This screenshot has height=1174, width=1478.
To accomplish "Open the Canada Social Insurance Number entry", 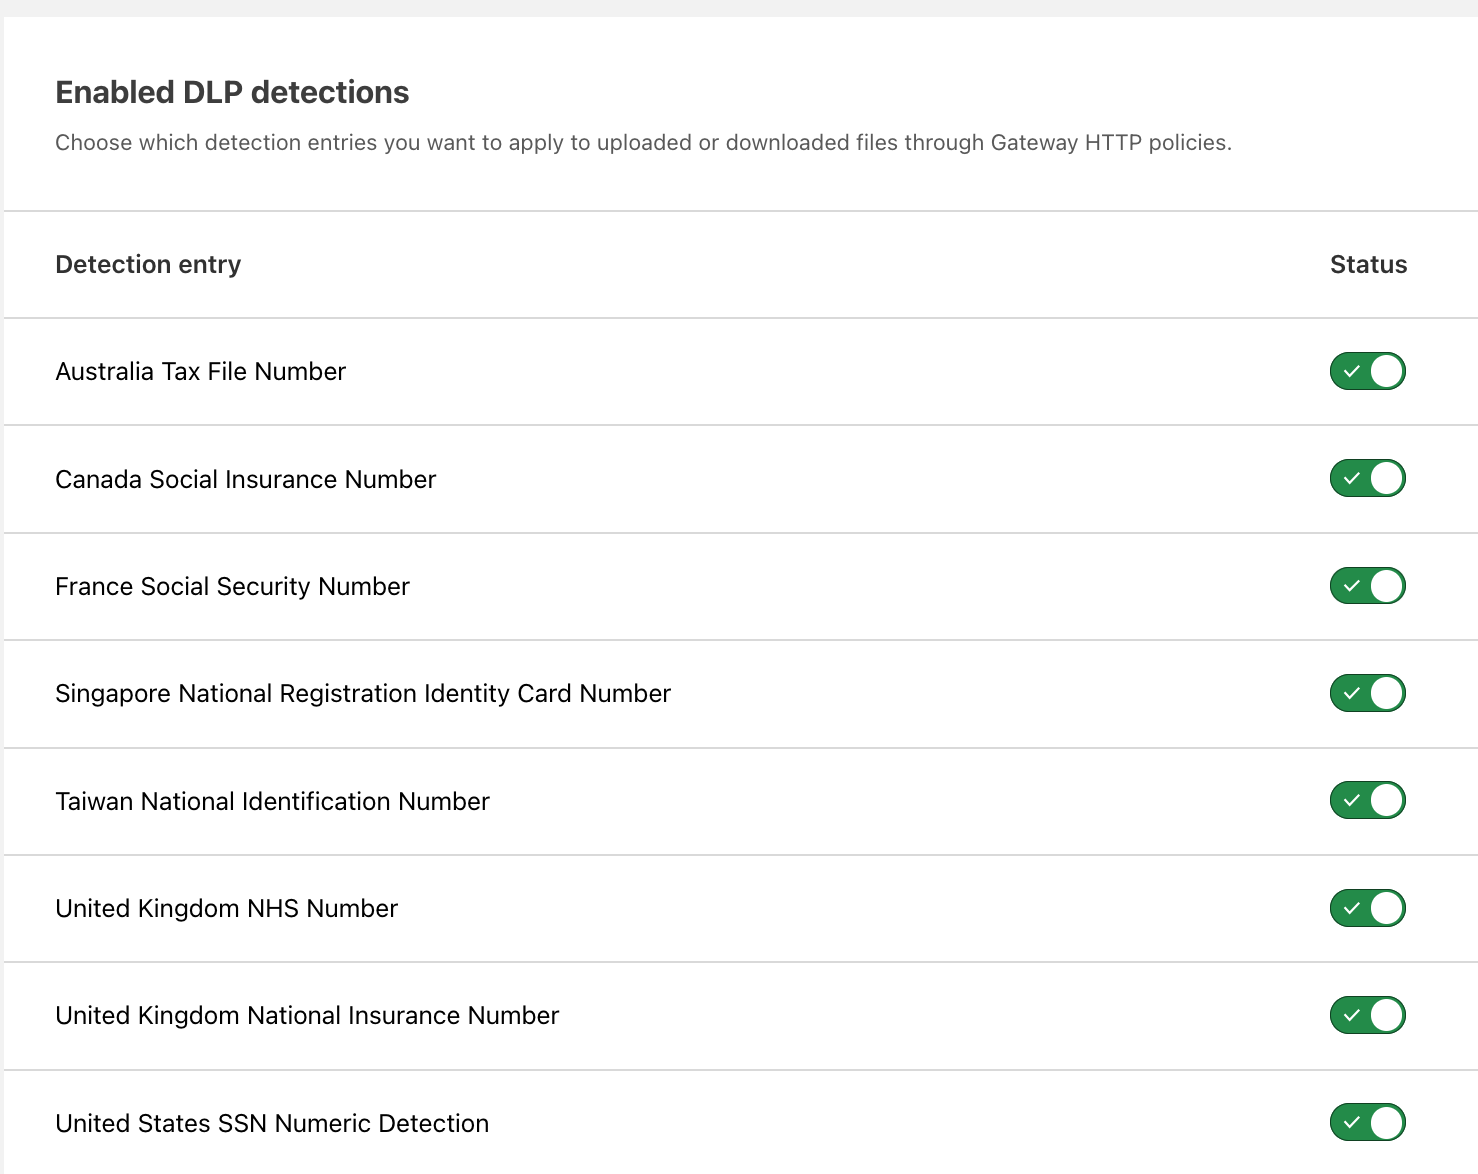I will point(245,479).
